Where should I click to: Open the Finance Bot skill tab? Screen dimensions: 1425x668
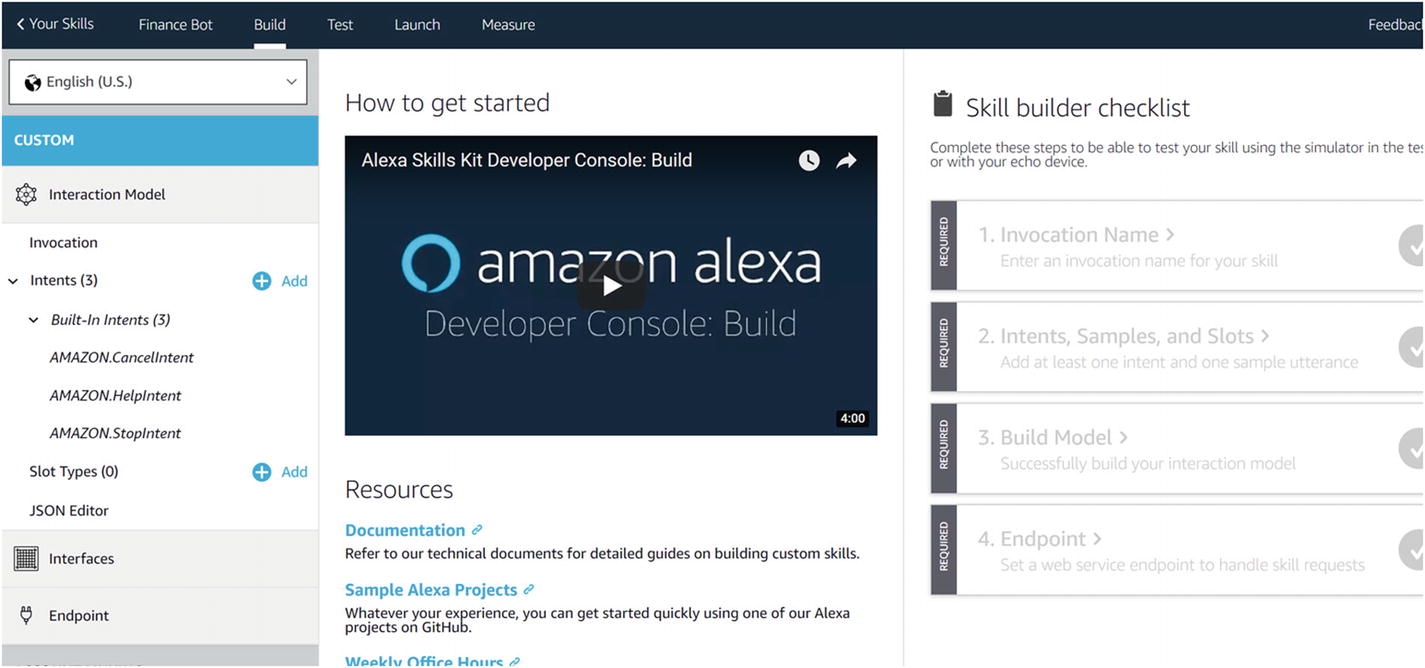point(175,24)
